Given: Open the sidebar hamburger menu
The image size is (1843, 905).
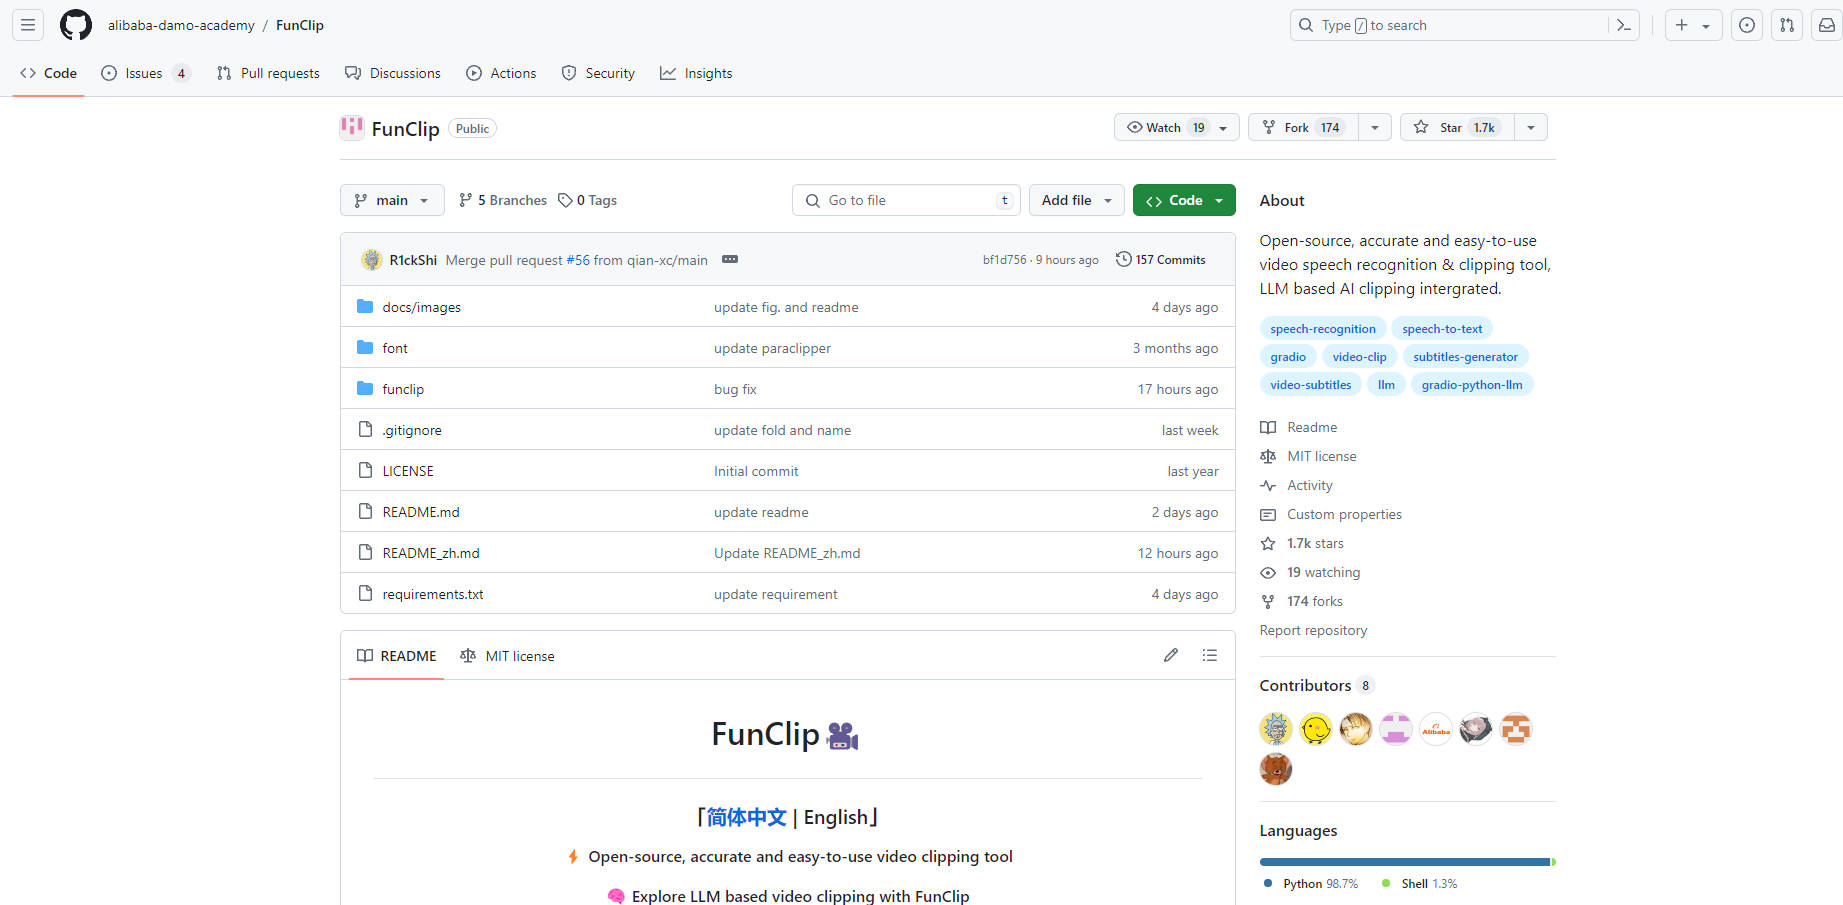Looking at the screenshot, I should tap(27, 24).
